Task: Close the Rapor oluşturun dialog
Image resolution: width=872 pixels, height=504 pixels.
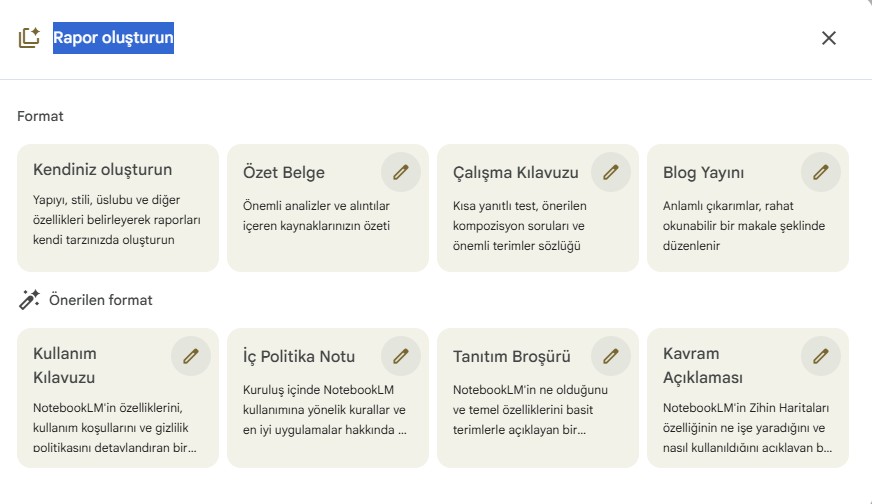Action: 829,38
